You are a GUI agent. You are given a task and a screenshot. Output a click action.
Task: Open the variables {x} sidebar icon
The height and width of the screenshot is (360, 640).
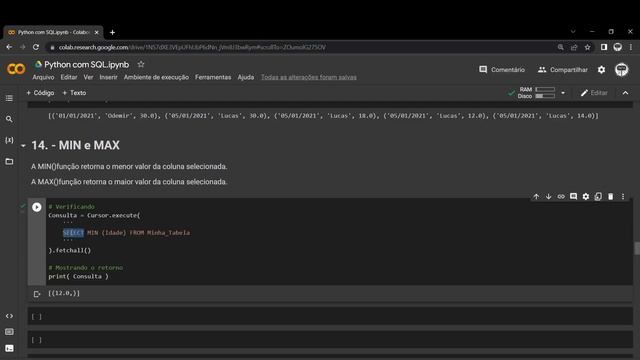(9, 140)
